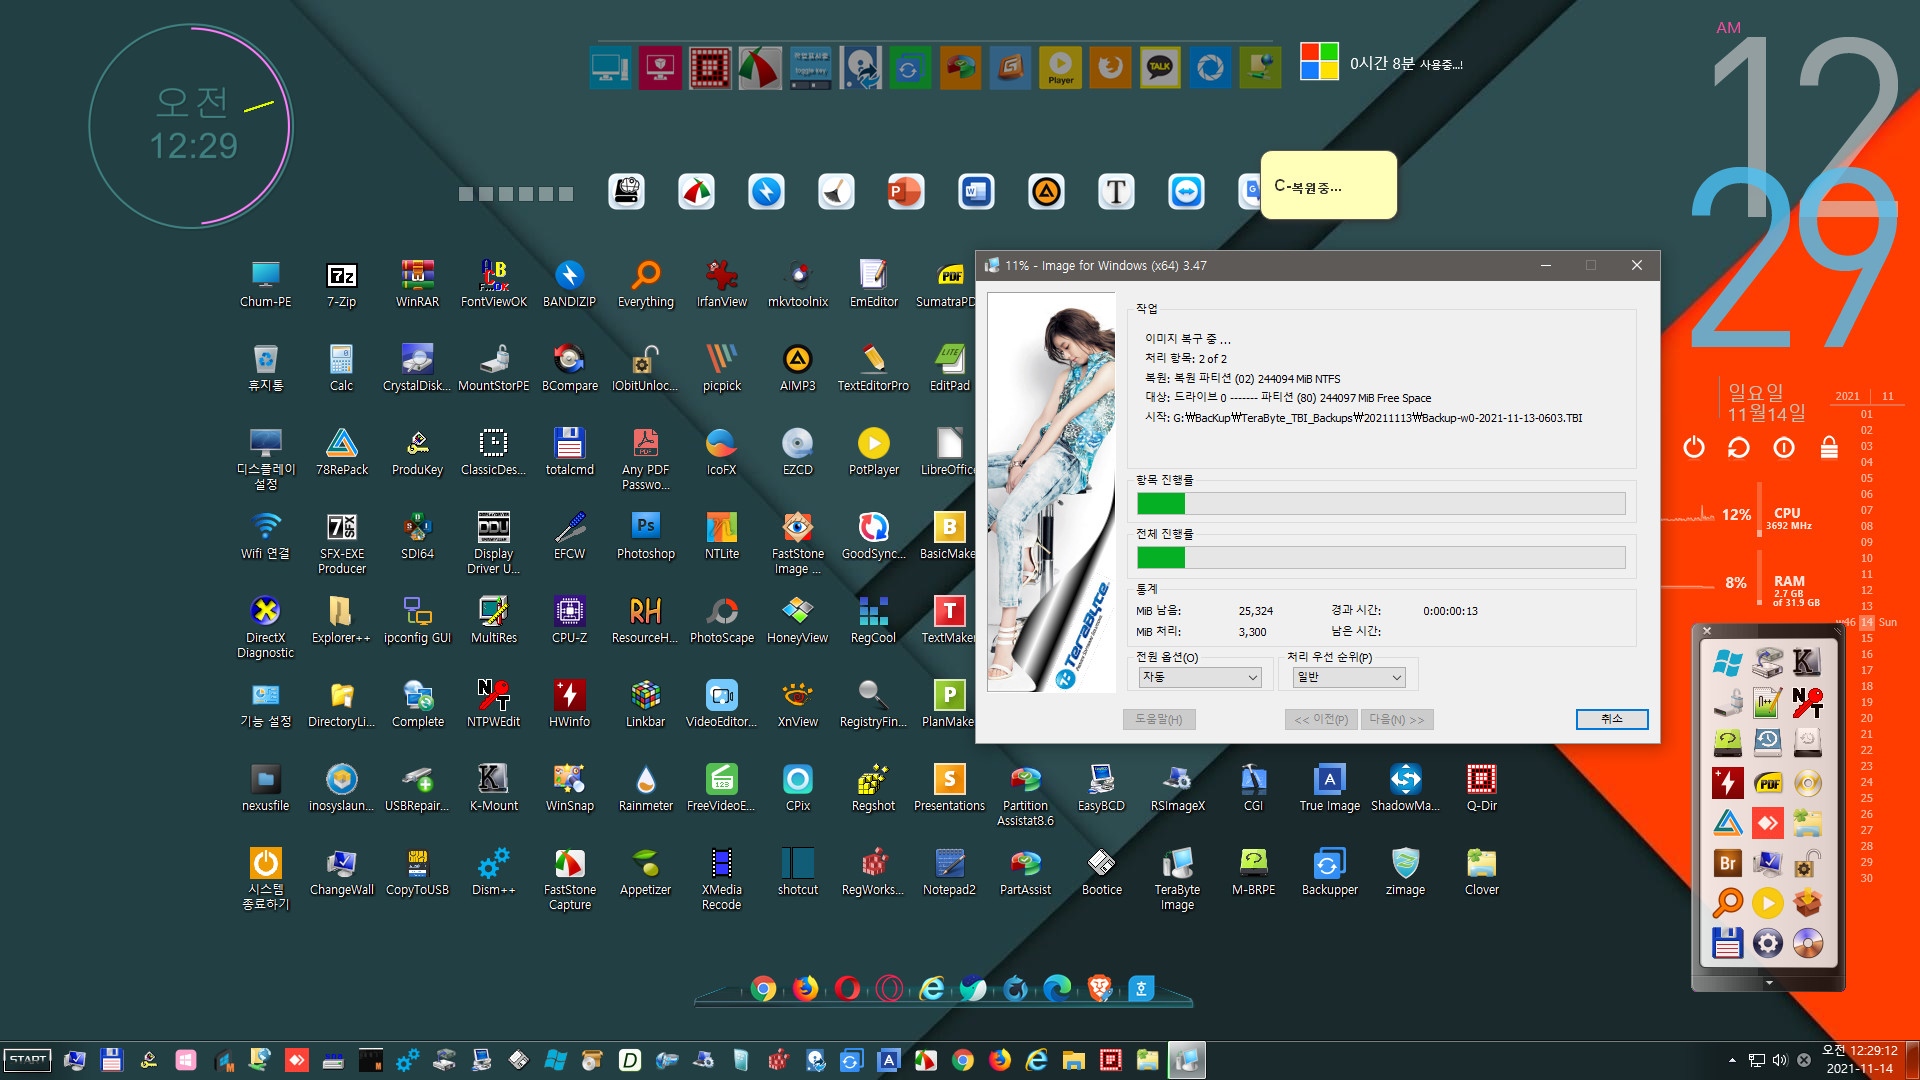
Task: Open WinSnap desktop shortcut
Action: tap(569, 788)
